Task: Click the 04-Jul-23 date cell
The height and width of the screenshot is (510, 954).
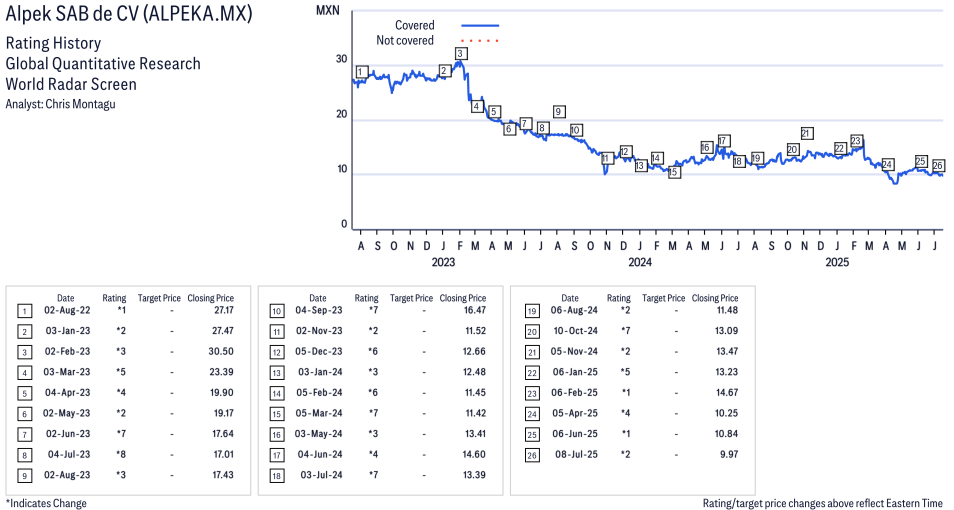Action: 69,455
